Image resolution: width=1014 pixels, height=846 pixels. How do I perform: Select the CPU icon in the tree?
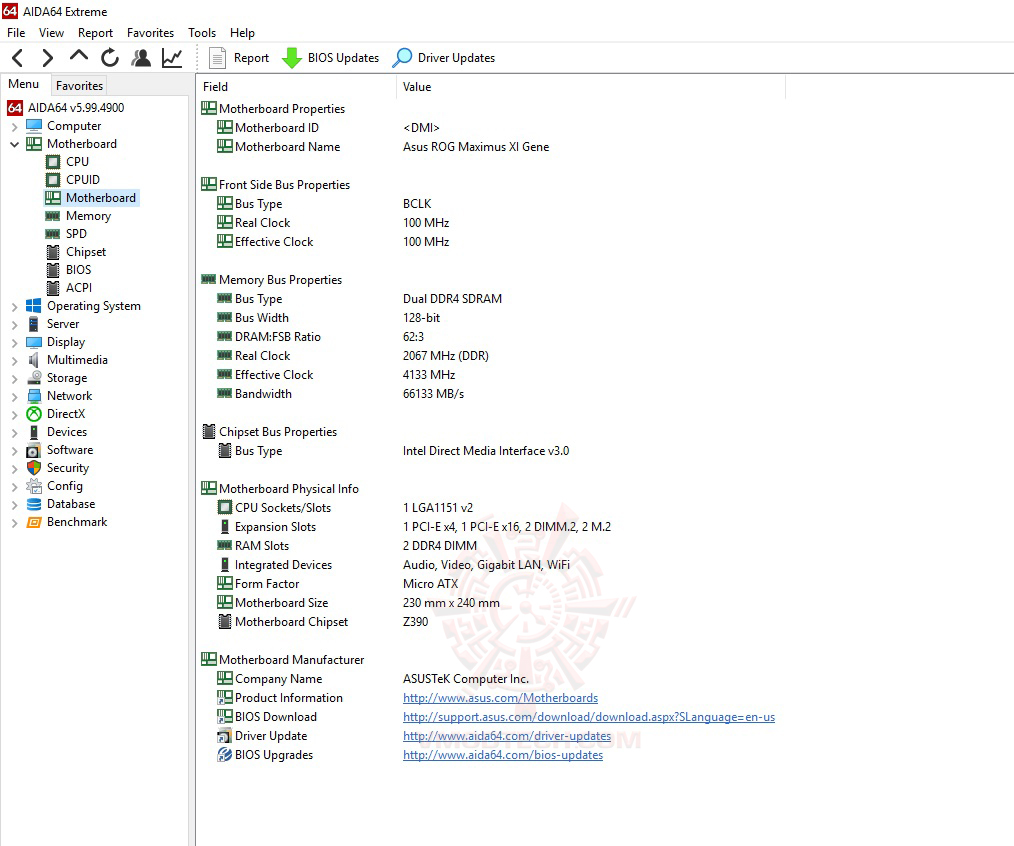[x=53, y=162]
